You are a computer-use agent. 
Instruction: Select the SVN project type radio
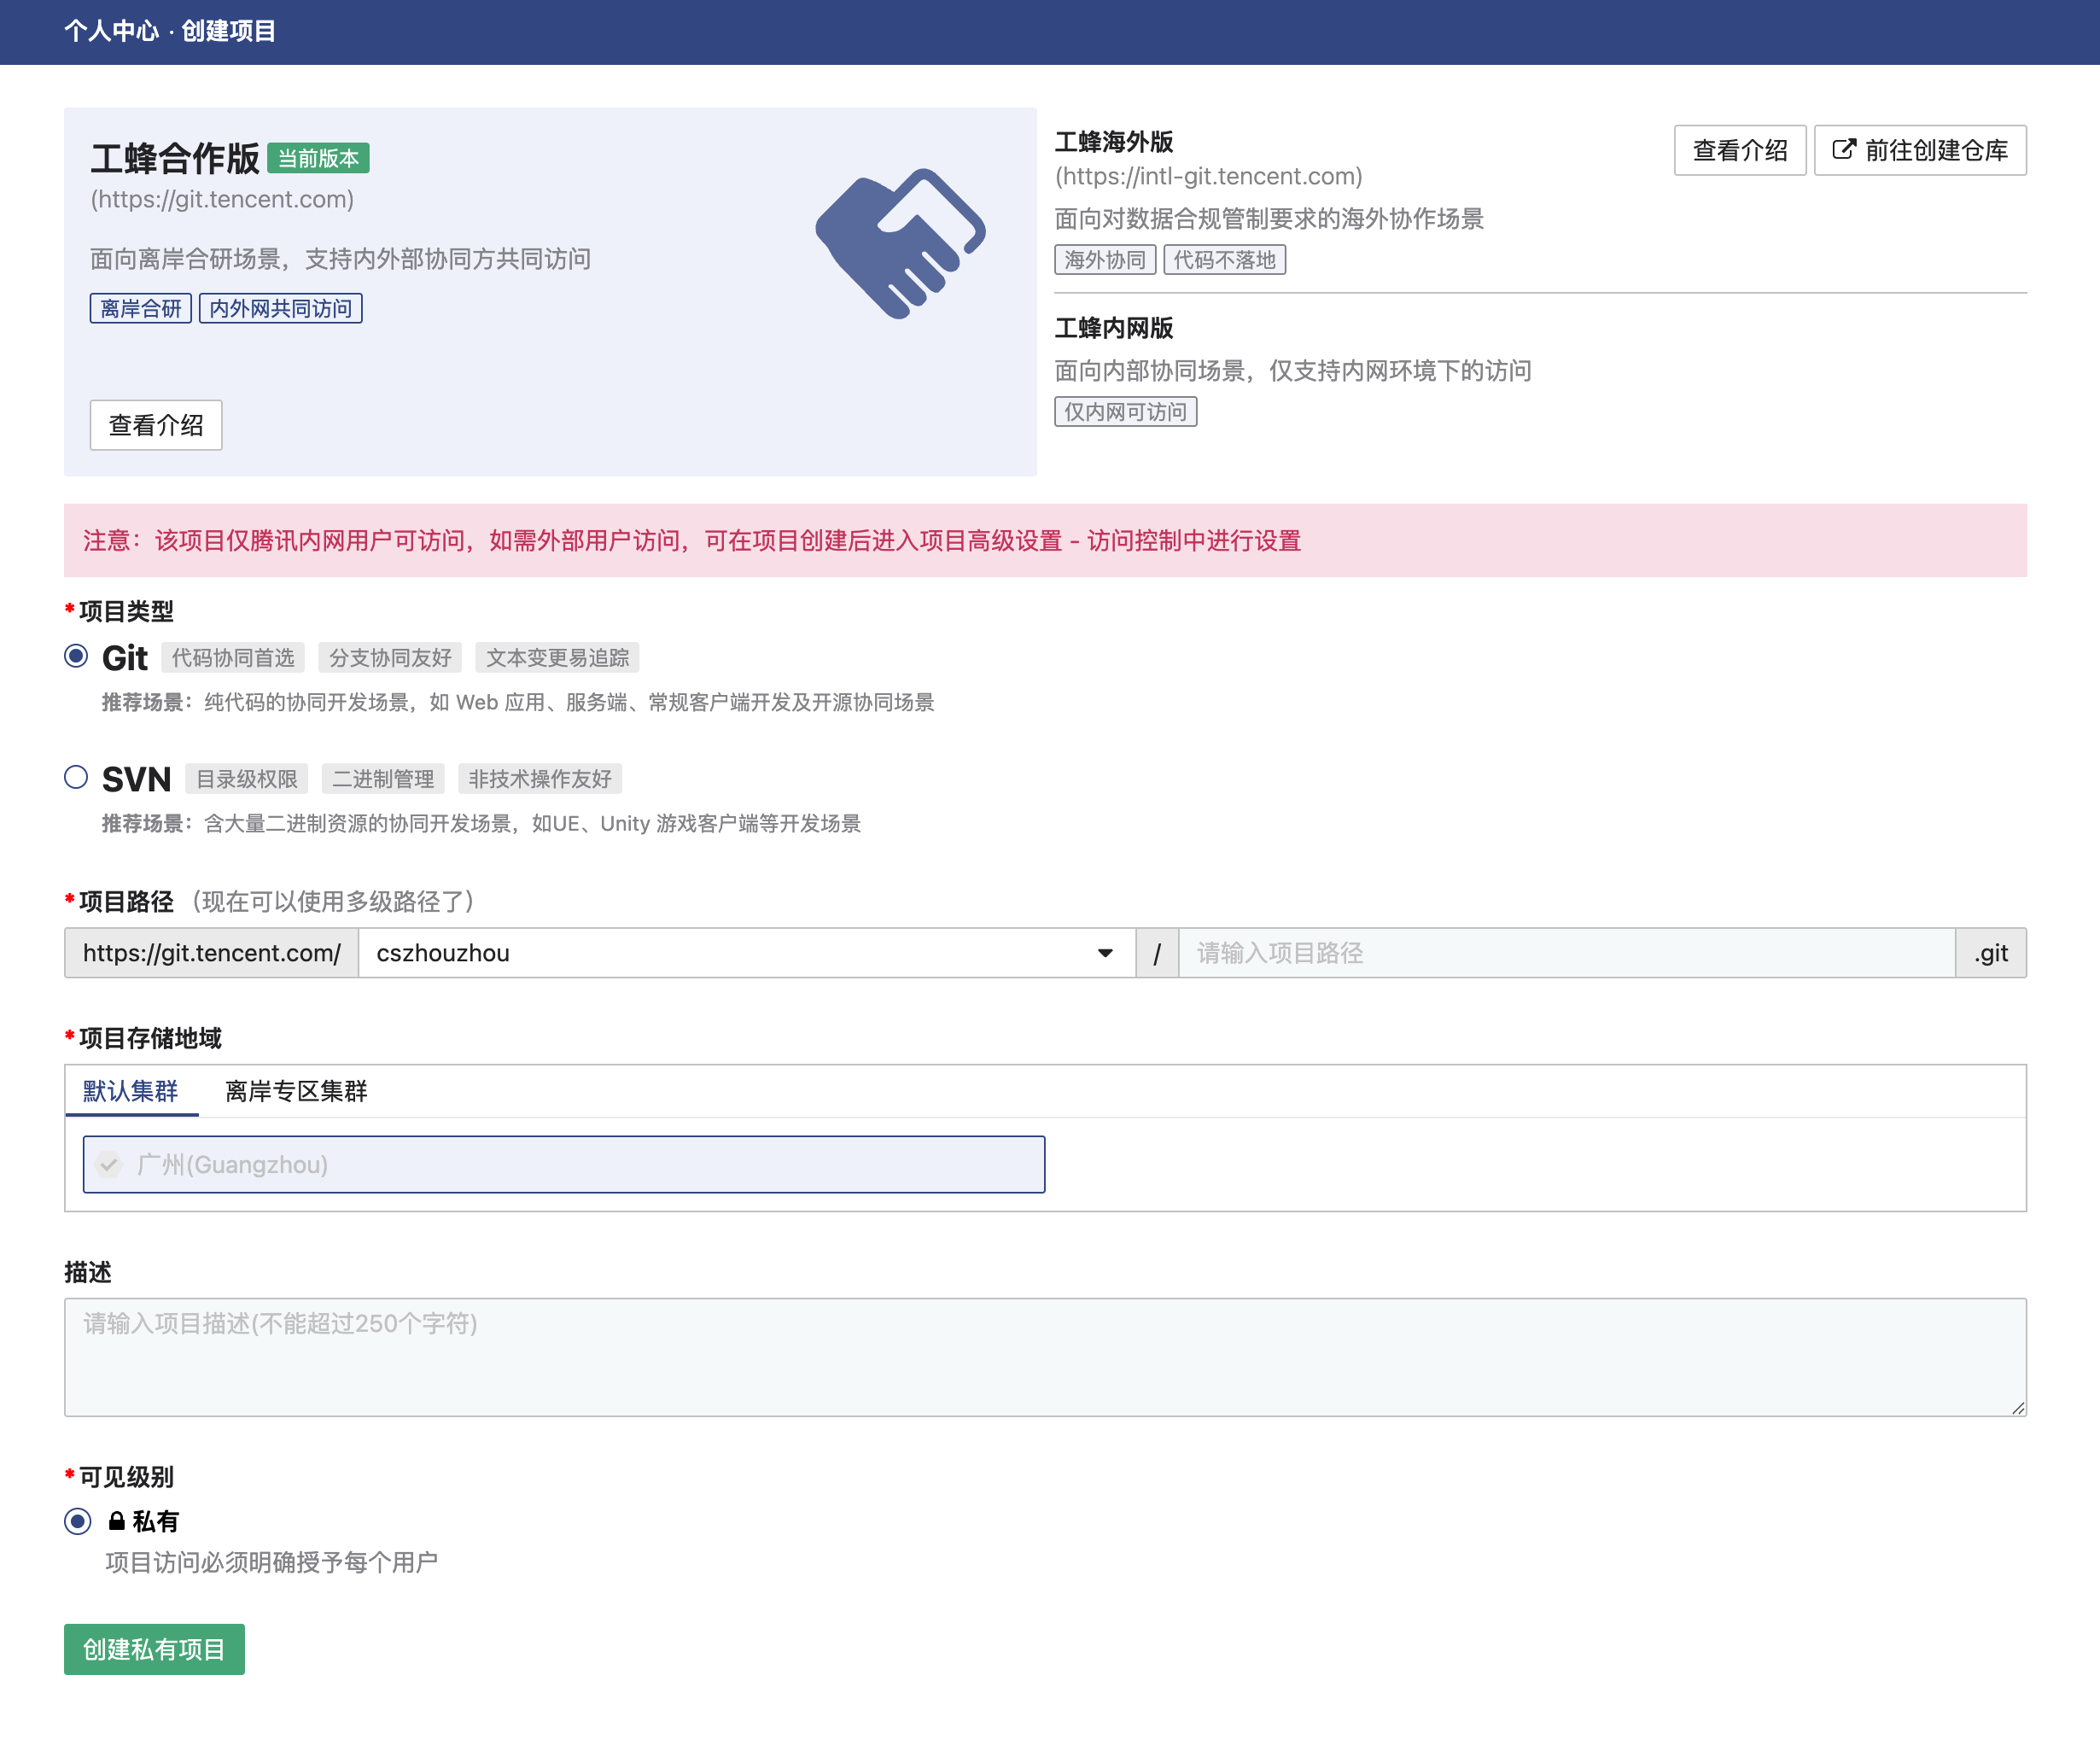click(76, 777)
